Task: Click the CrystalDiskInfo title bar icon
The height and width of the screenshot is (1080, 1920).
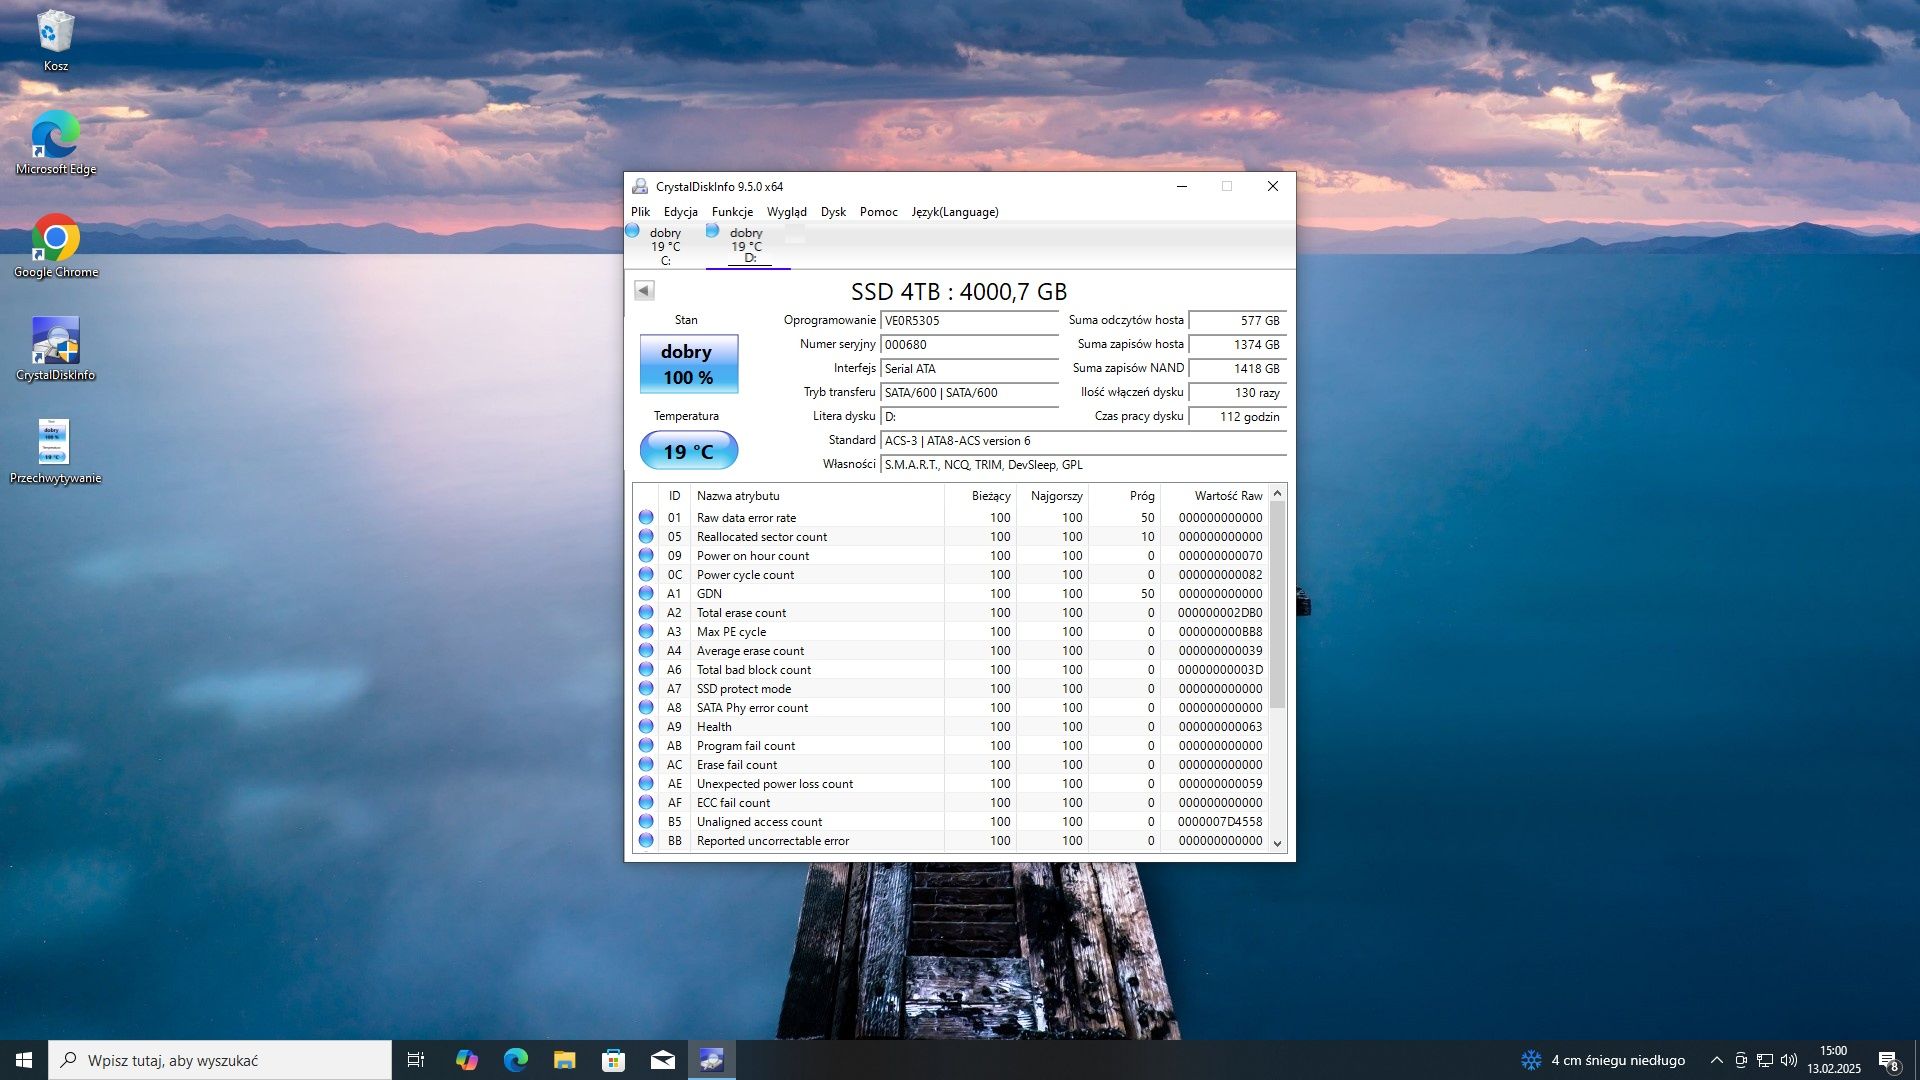Action: point(640,186)
